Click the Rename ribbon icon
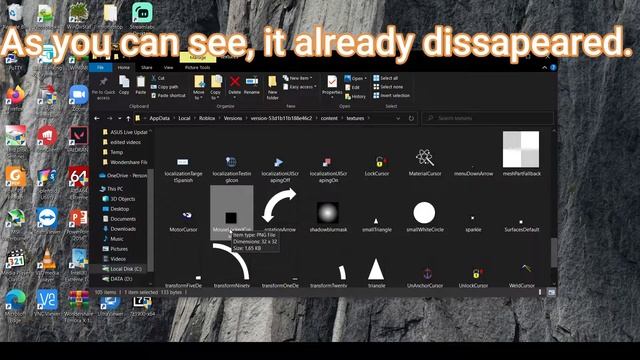The height and width of the screenshot is (360, 640). click(252, 82)
